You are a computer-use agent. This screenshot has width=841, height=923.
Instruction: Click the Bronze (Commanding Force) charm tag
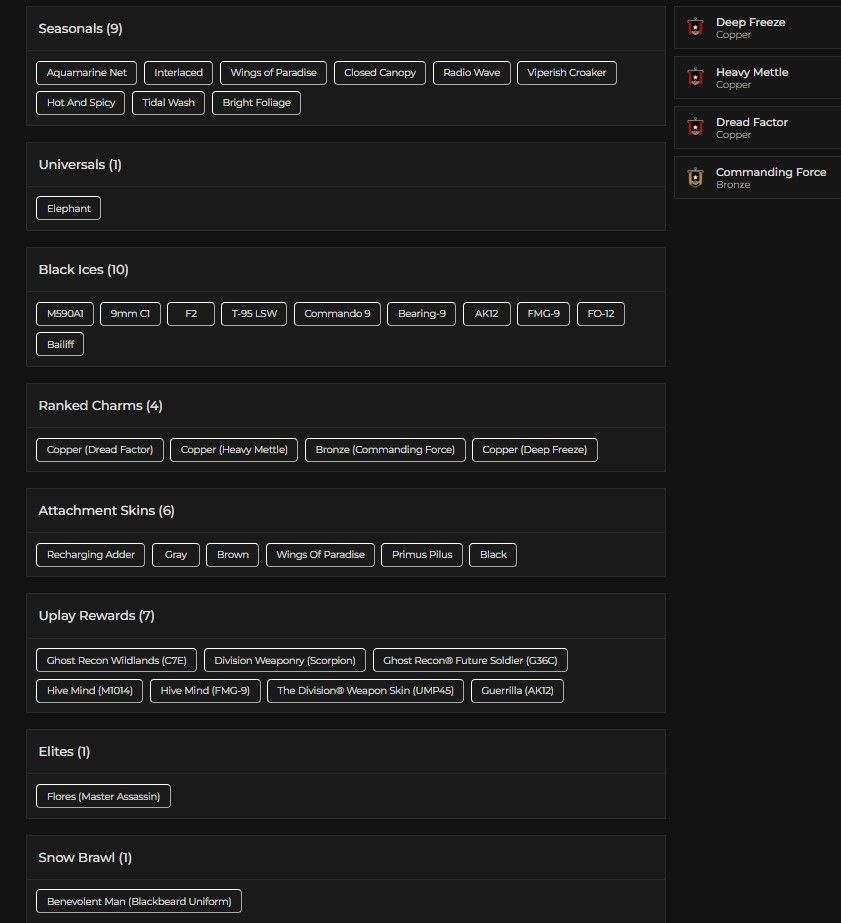[385, 450]
